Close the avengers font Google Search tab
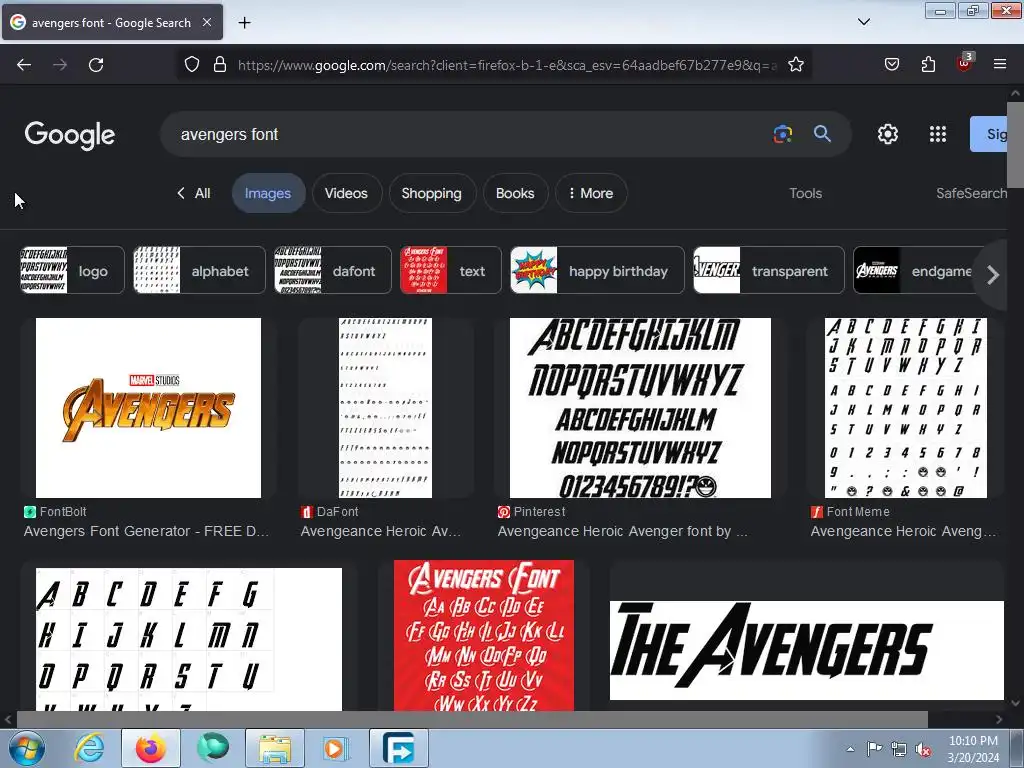The width and height of the screenshot is (1024, 768). coord(206,22)
